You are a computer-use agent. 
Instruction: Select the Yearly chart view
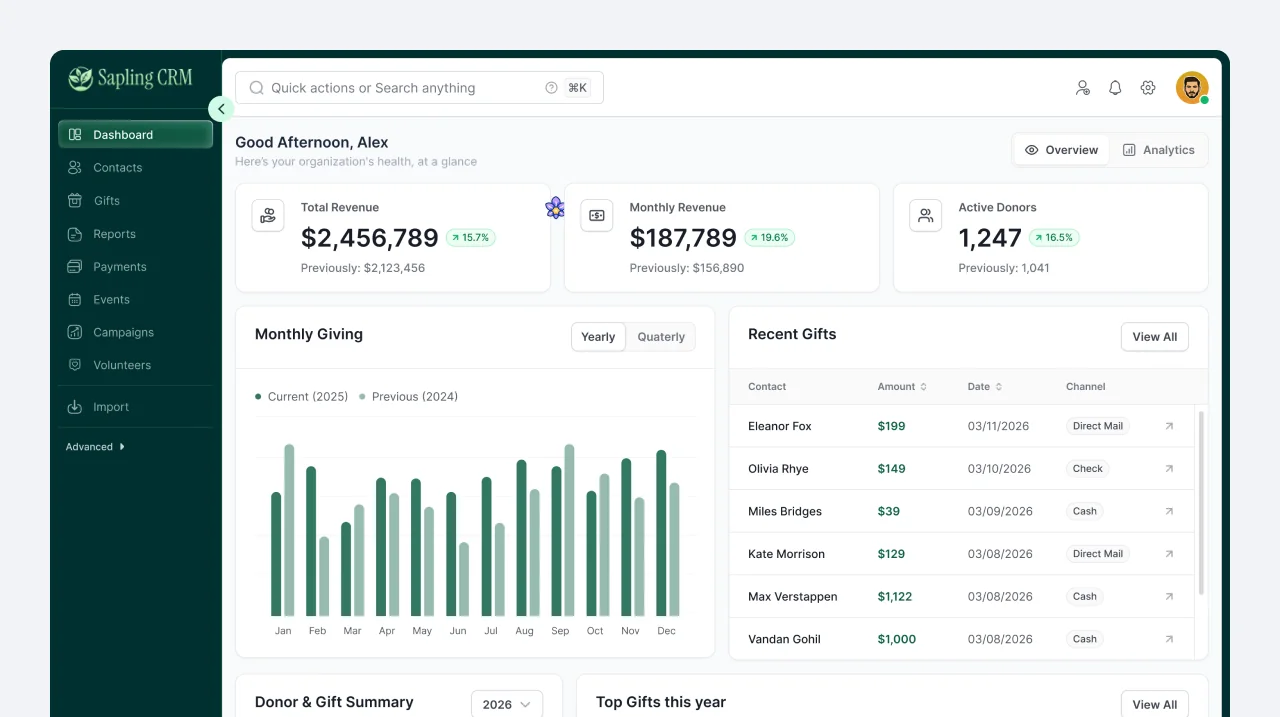[x=598, y=337]
